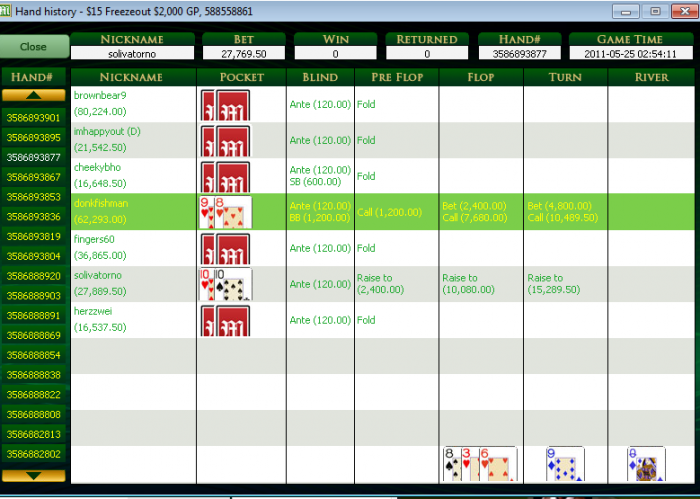Select hand 3586893877 in list

(33, 157)
